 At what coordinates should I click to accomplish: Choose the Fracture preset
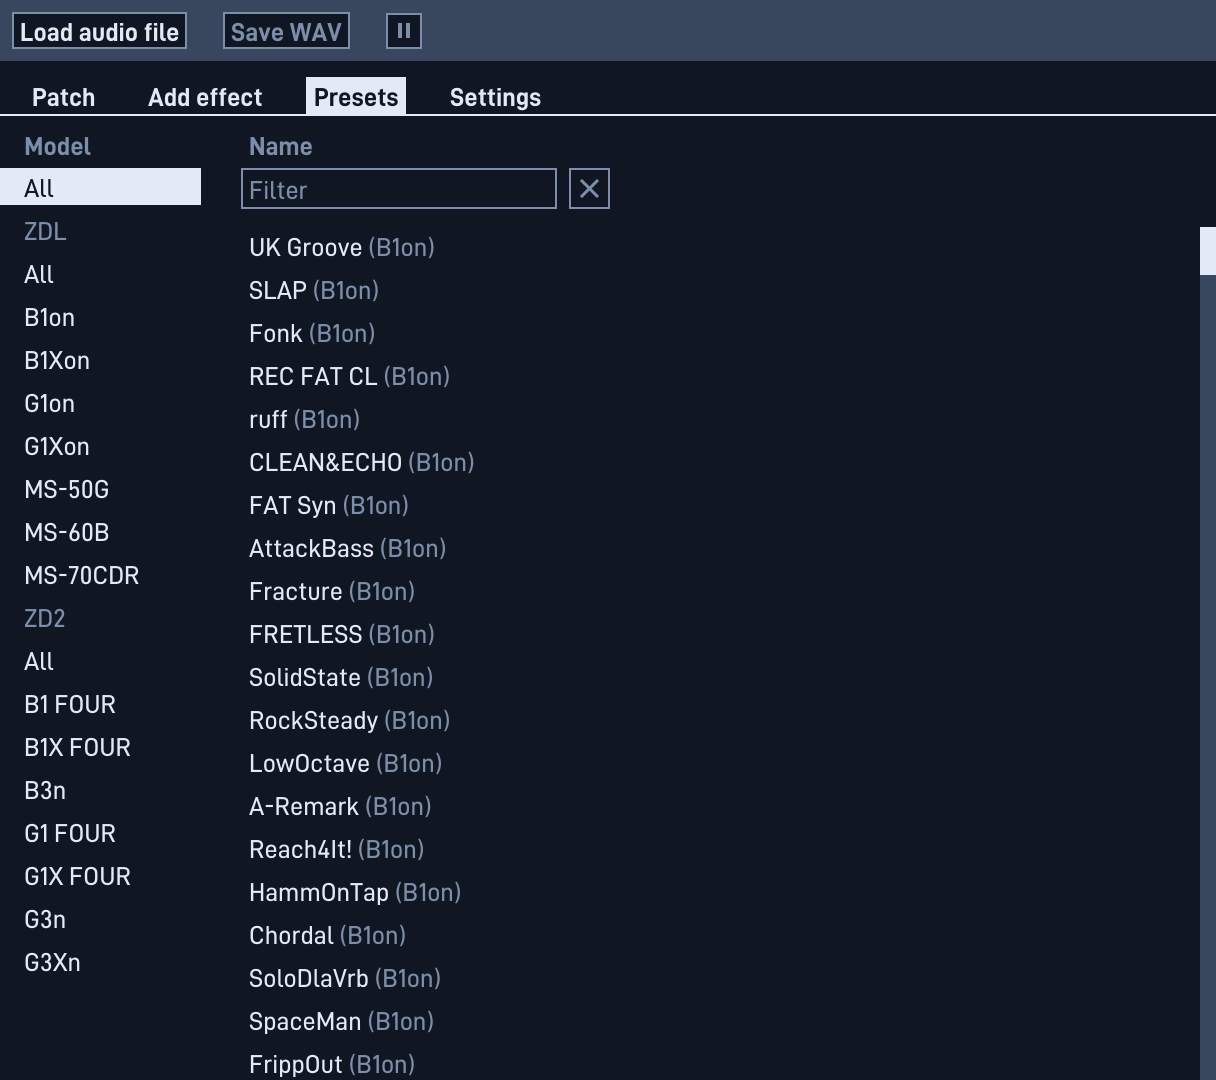332,591
